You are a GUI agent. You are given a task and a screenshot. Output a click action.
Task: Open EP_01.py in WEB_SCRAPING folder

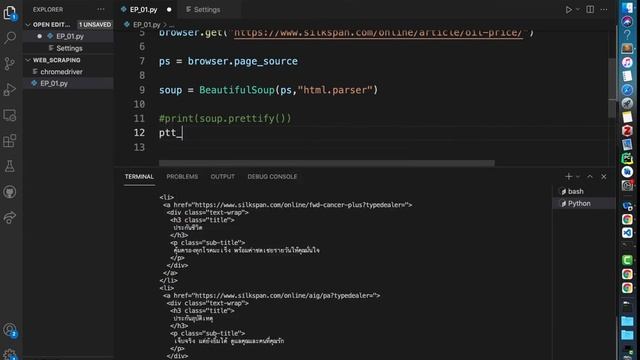pyautogui.click(x=54, y=83)
